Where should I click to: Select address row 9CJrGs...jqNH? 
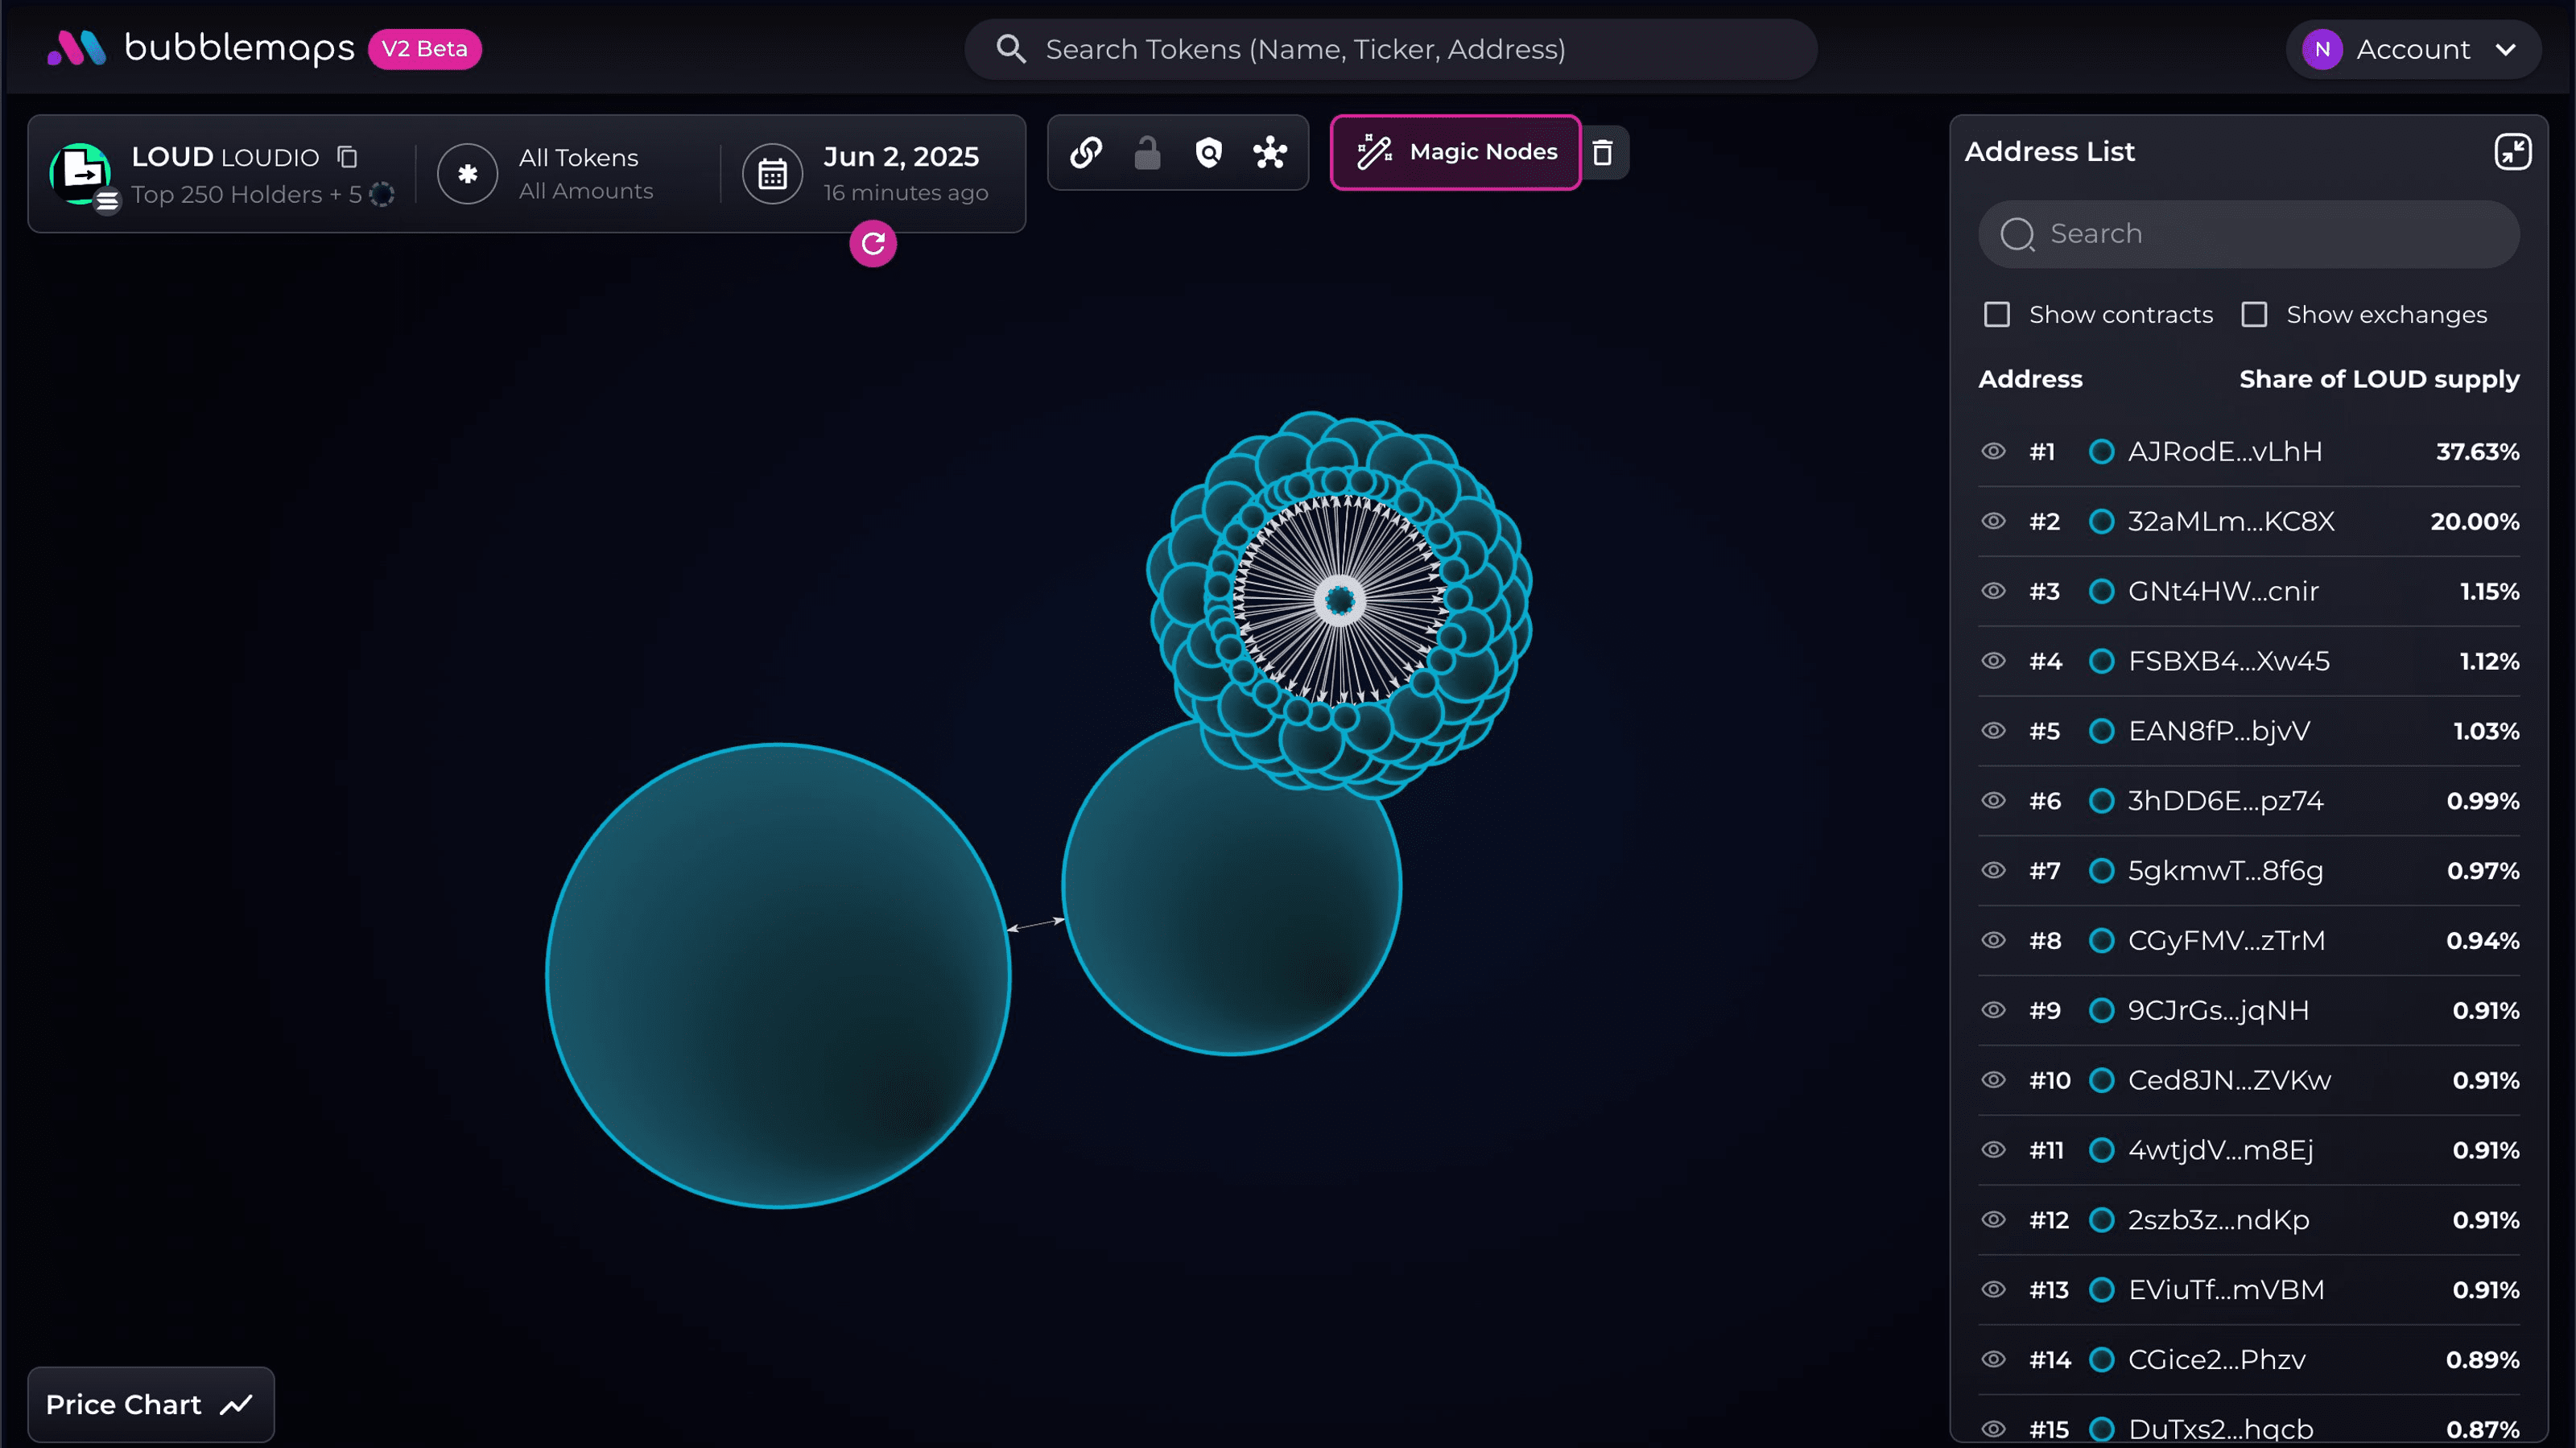pyautogui.click(x=2248, y=1010)
